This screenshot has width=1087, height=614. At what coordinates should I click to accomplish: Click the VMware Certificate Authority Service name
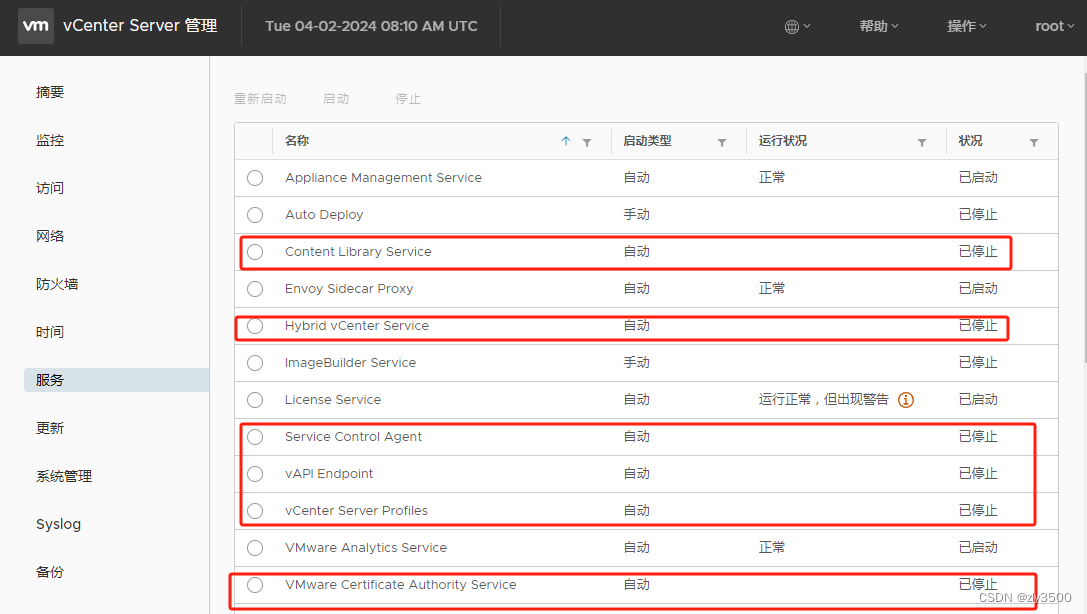400,585
